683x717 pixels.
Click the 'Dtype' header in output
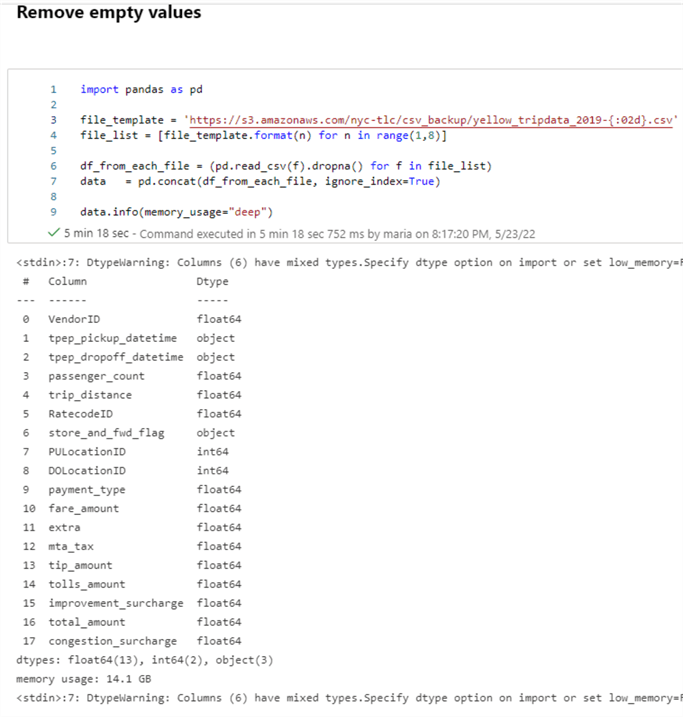pos(212,282)
